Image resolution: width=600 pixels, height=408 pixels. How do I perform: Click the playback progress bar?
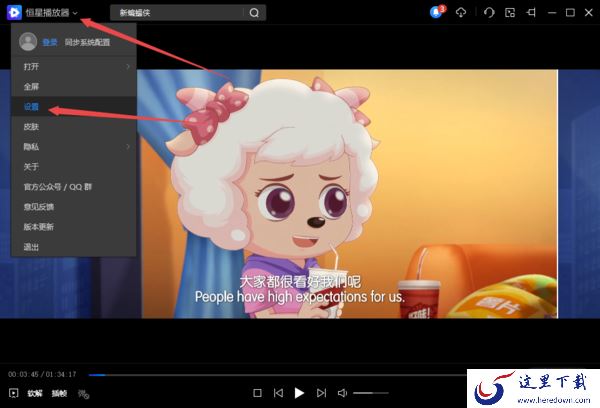point(277,375)
